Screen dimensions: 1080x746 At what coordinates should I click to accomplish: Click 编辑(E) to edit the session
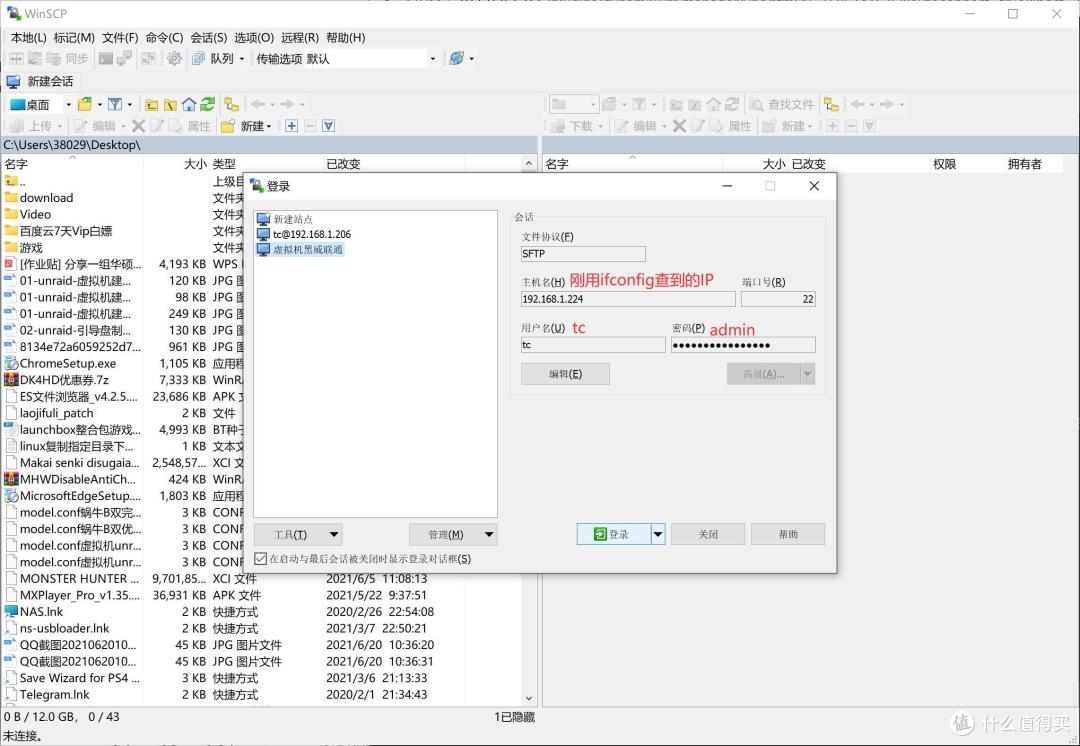[x=565, y=373]
